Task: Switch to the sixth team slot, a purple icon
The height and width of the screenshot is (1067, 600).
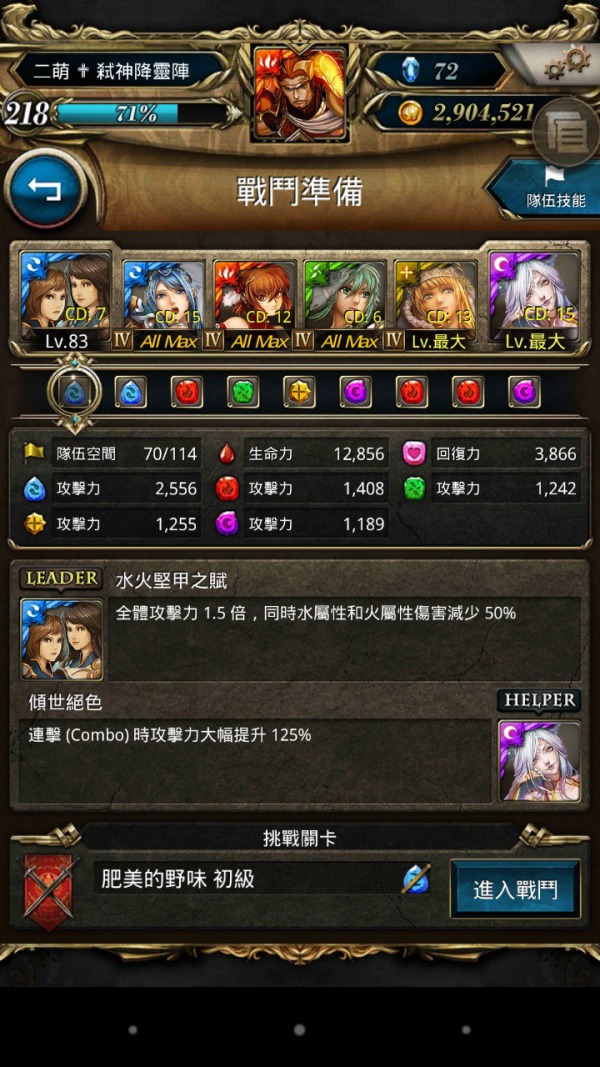Action: point(356,392)
